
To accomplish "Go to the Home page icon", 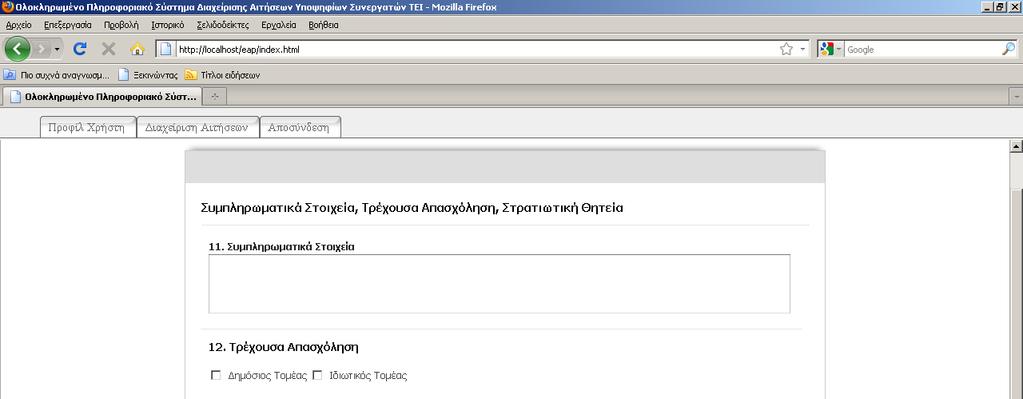I will (x=137, y=49).
